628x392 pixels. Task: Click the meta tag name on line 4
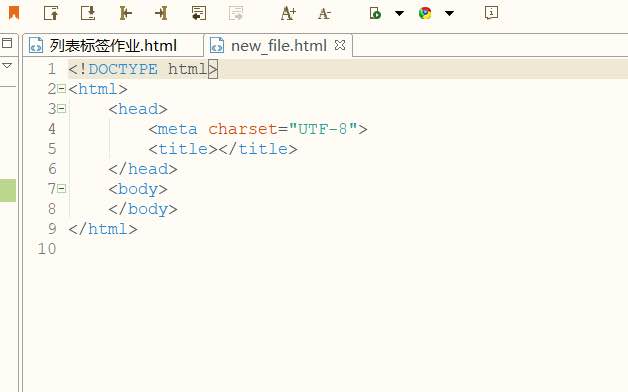[178, 129]
